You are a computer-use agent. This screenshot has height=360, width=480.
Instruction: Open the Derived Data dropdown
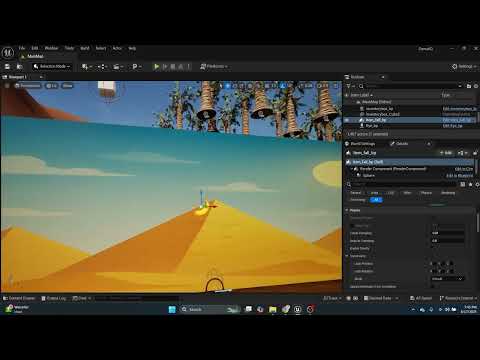pyautogui.click(x=381, y=298)
